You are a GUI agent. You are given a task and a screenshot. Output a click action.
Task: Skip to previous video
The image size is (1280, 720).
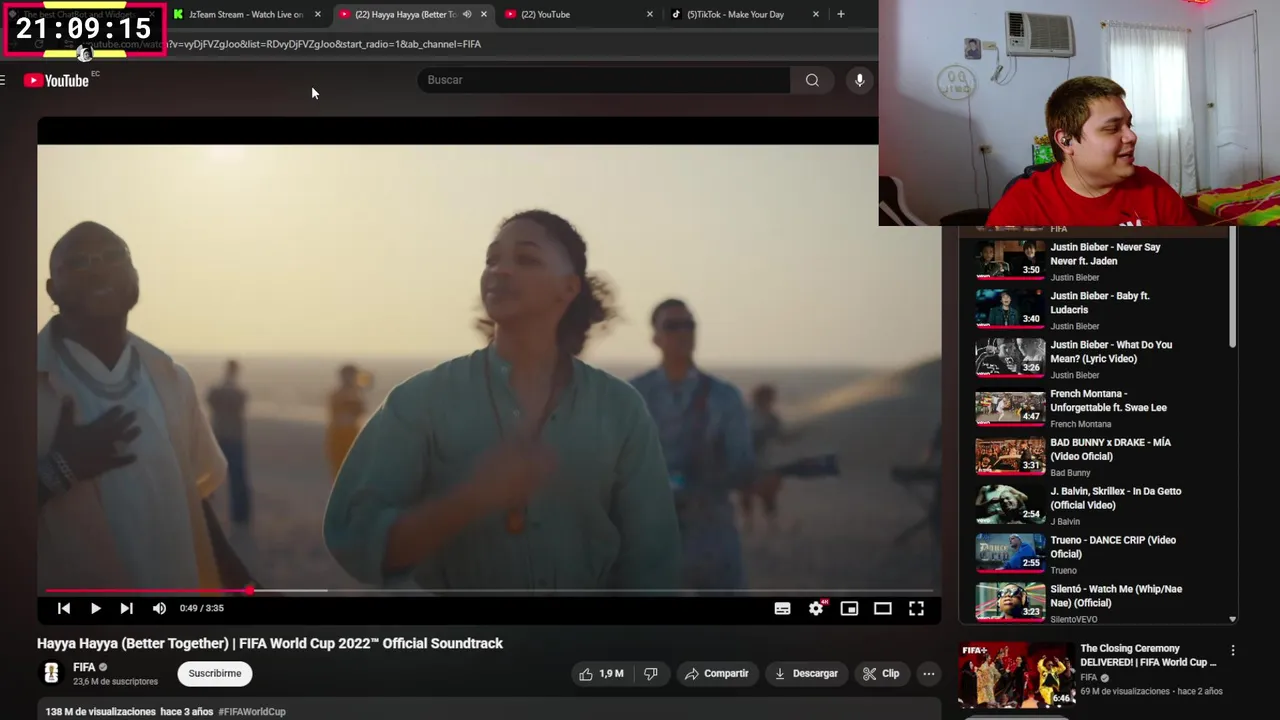coord(64,608)
